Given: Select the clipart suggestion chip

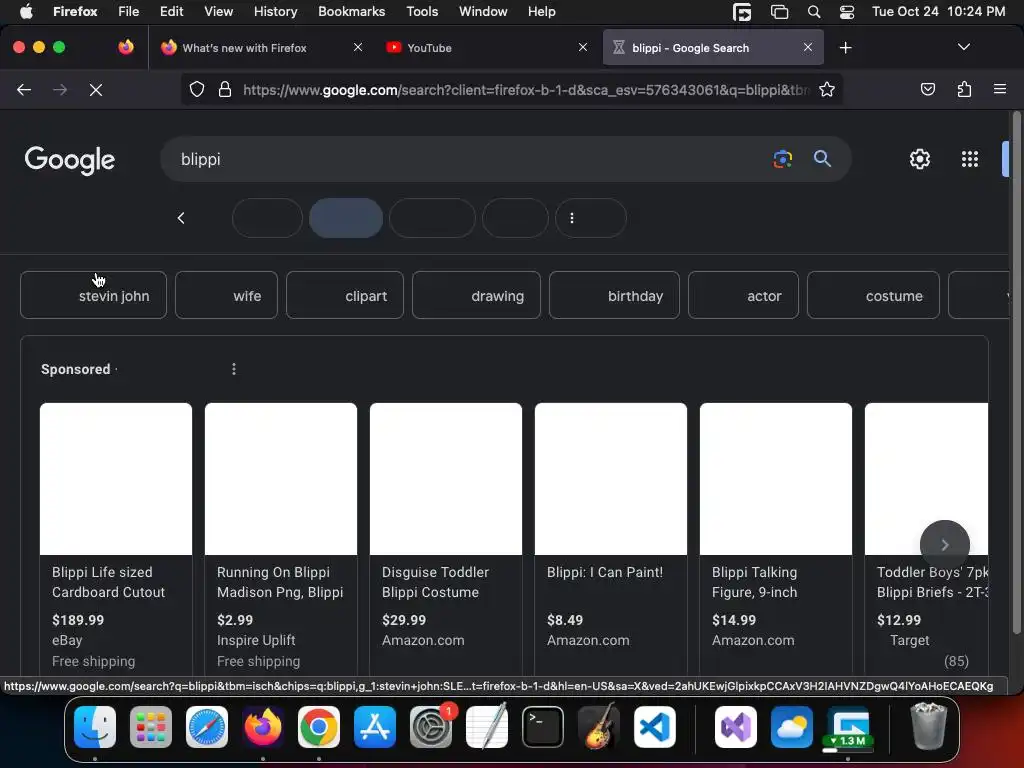Looking at the screenshot, I should (345, 295).
